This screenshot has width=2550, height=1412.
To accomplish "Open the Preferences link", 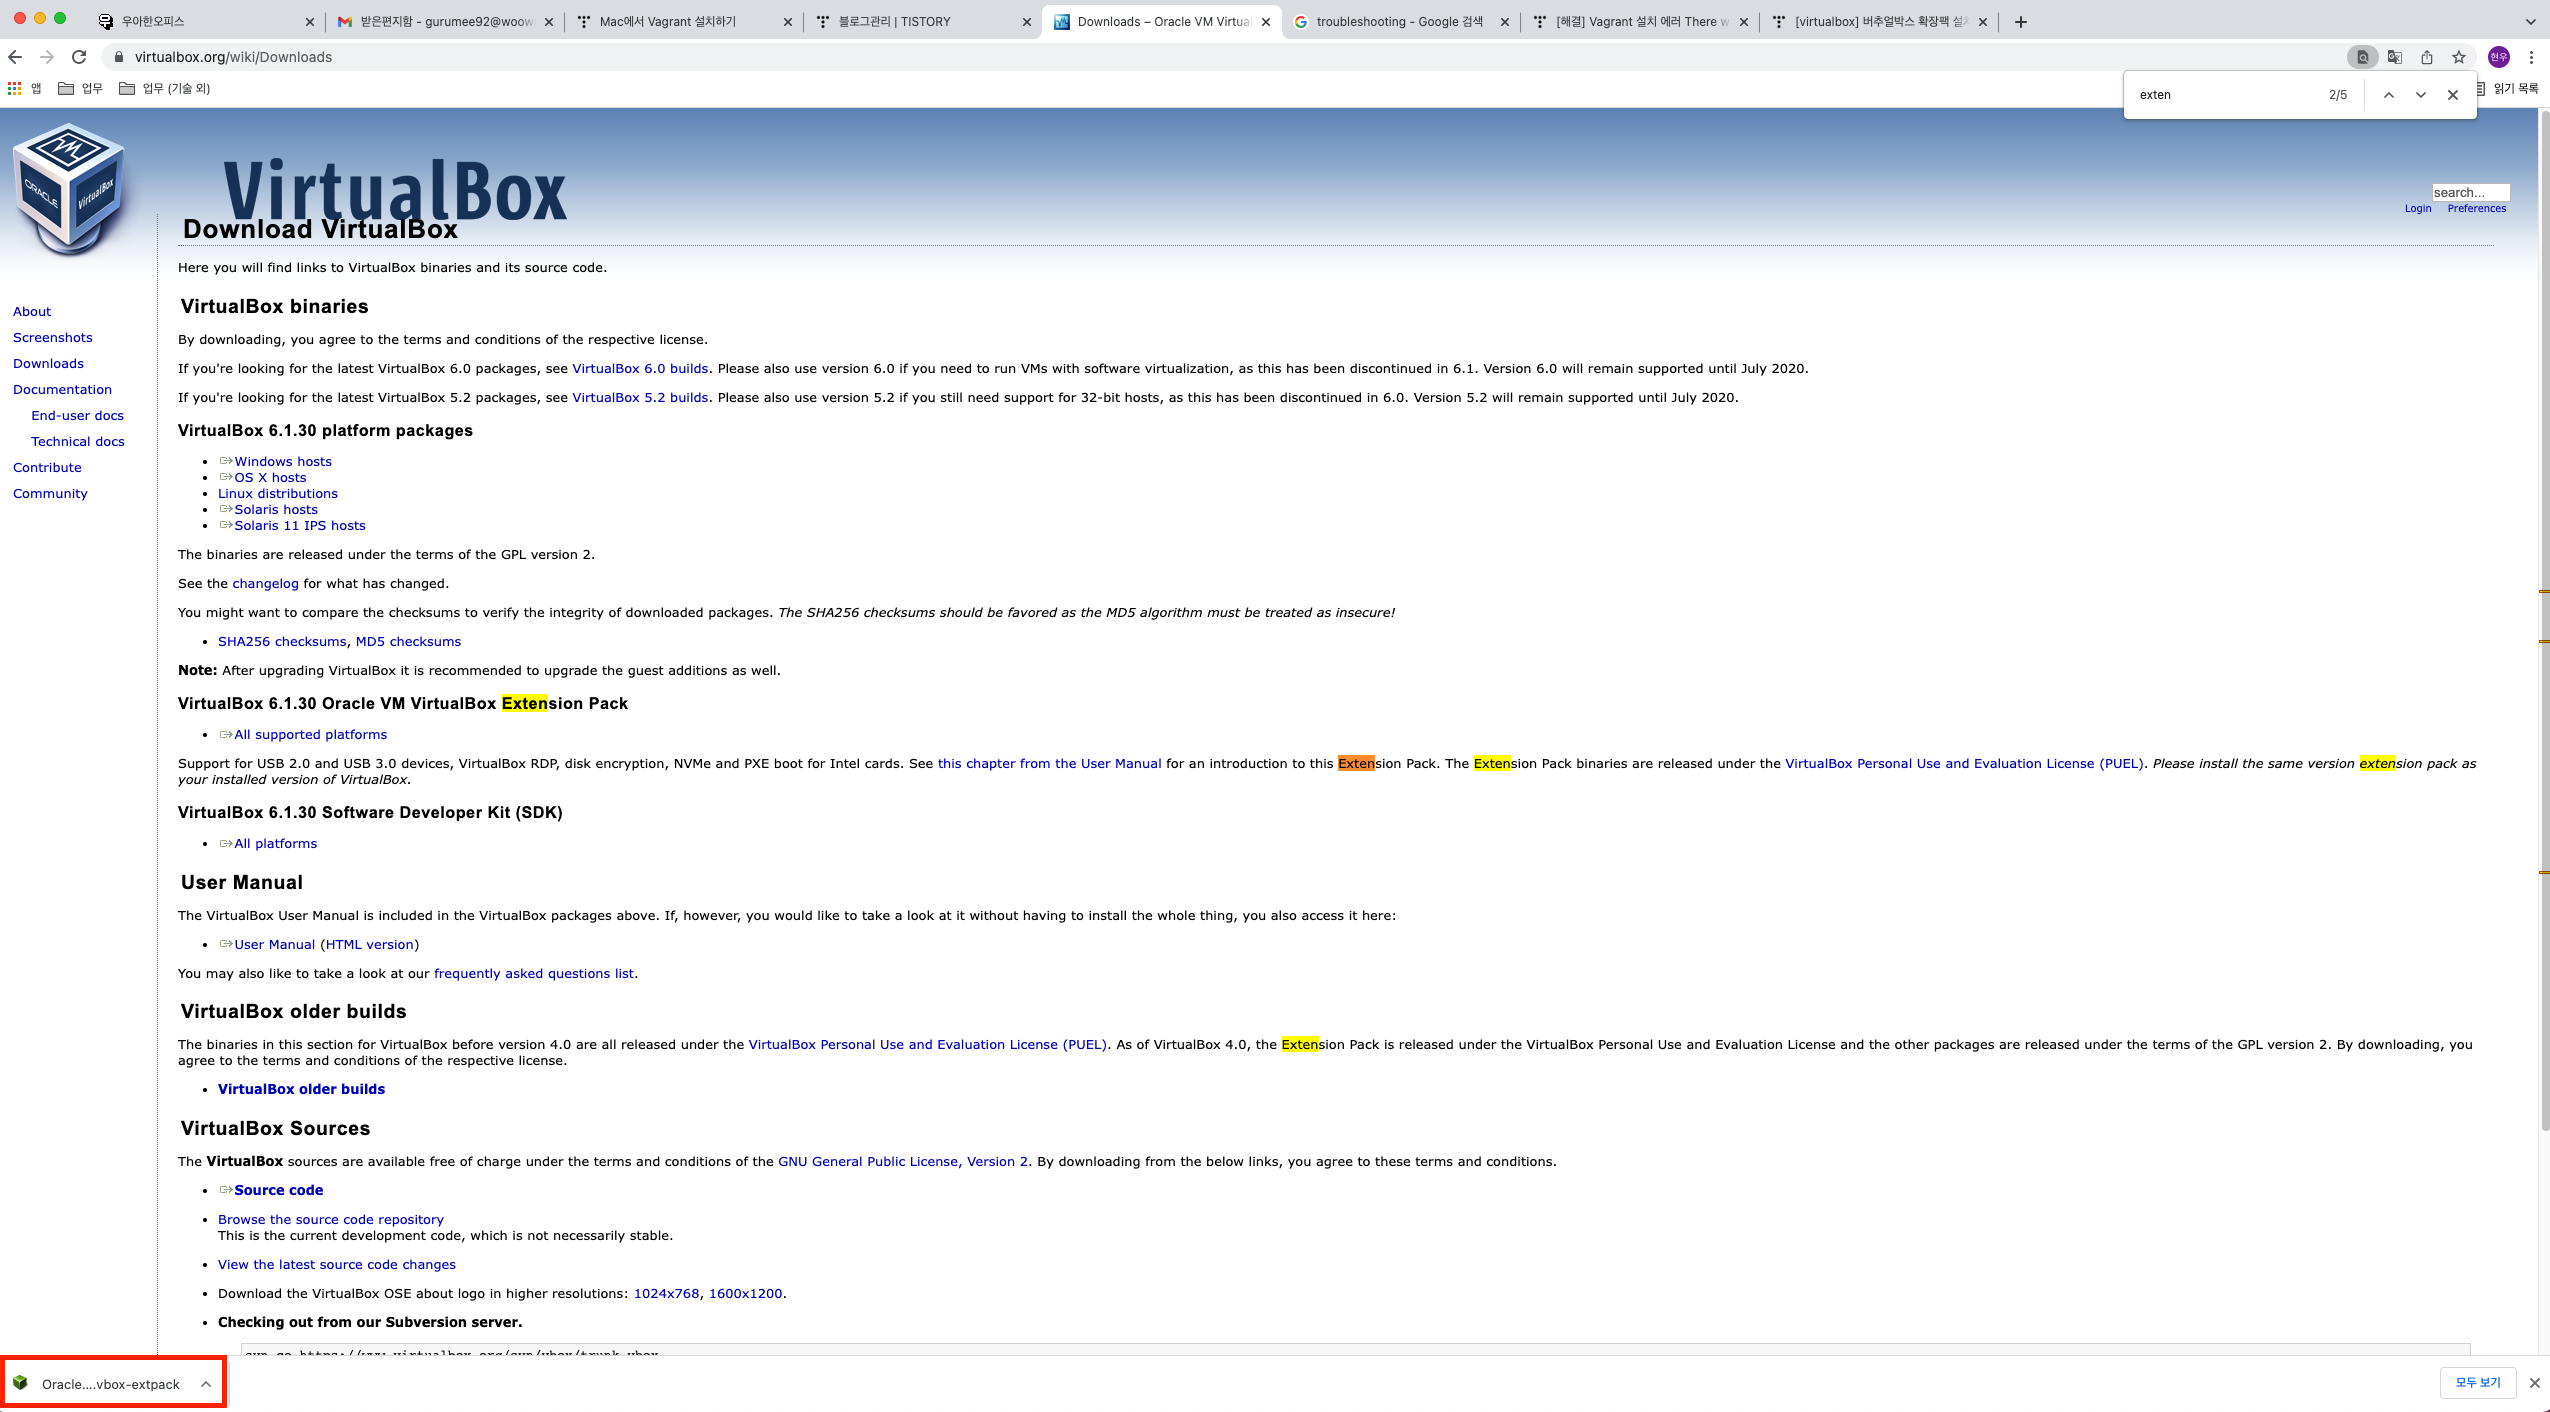I will pos(2476,208).
